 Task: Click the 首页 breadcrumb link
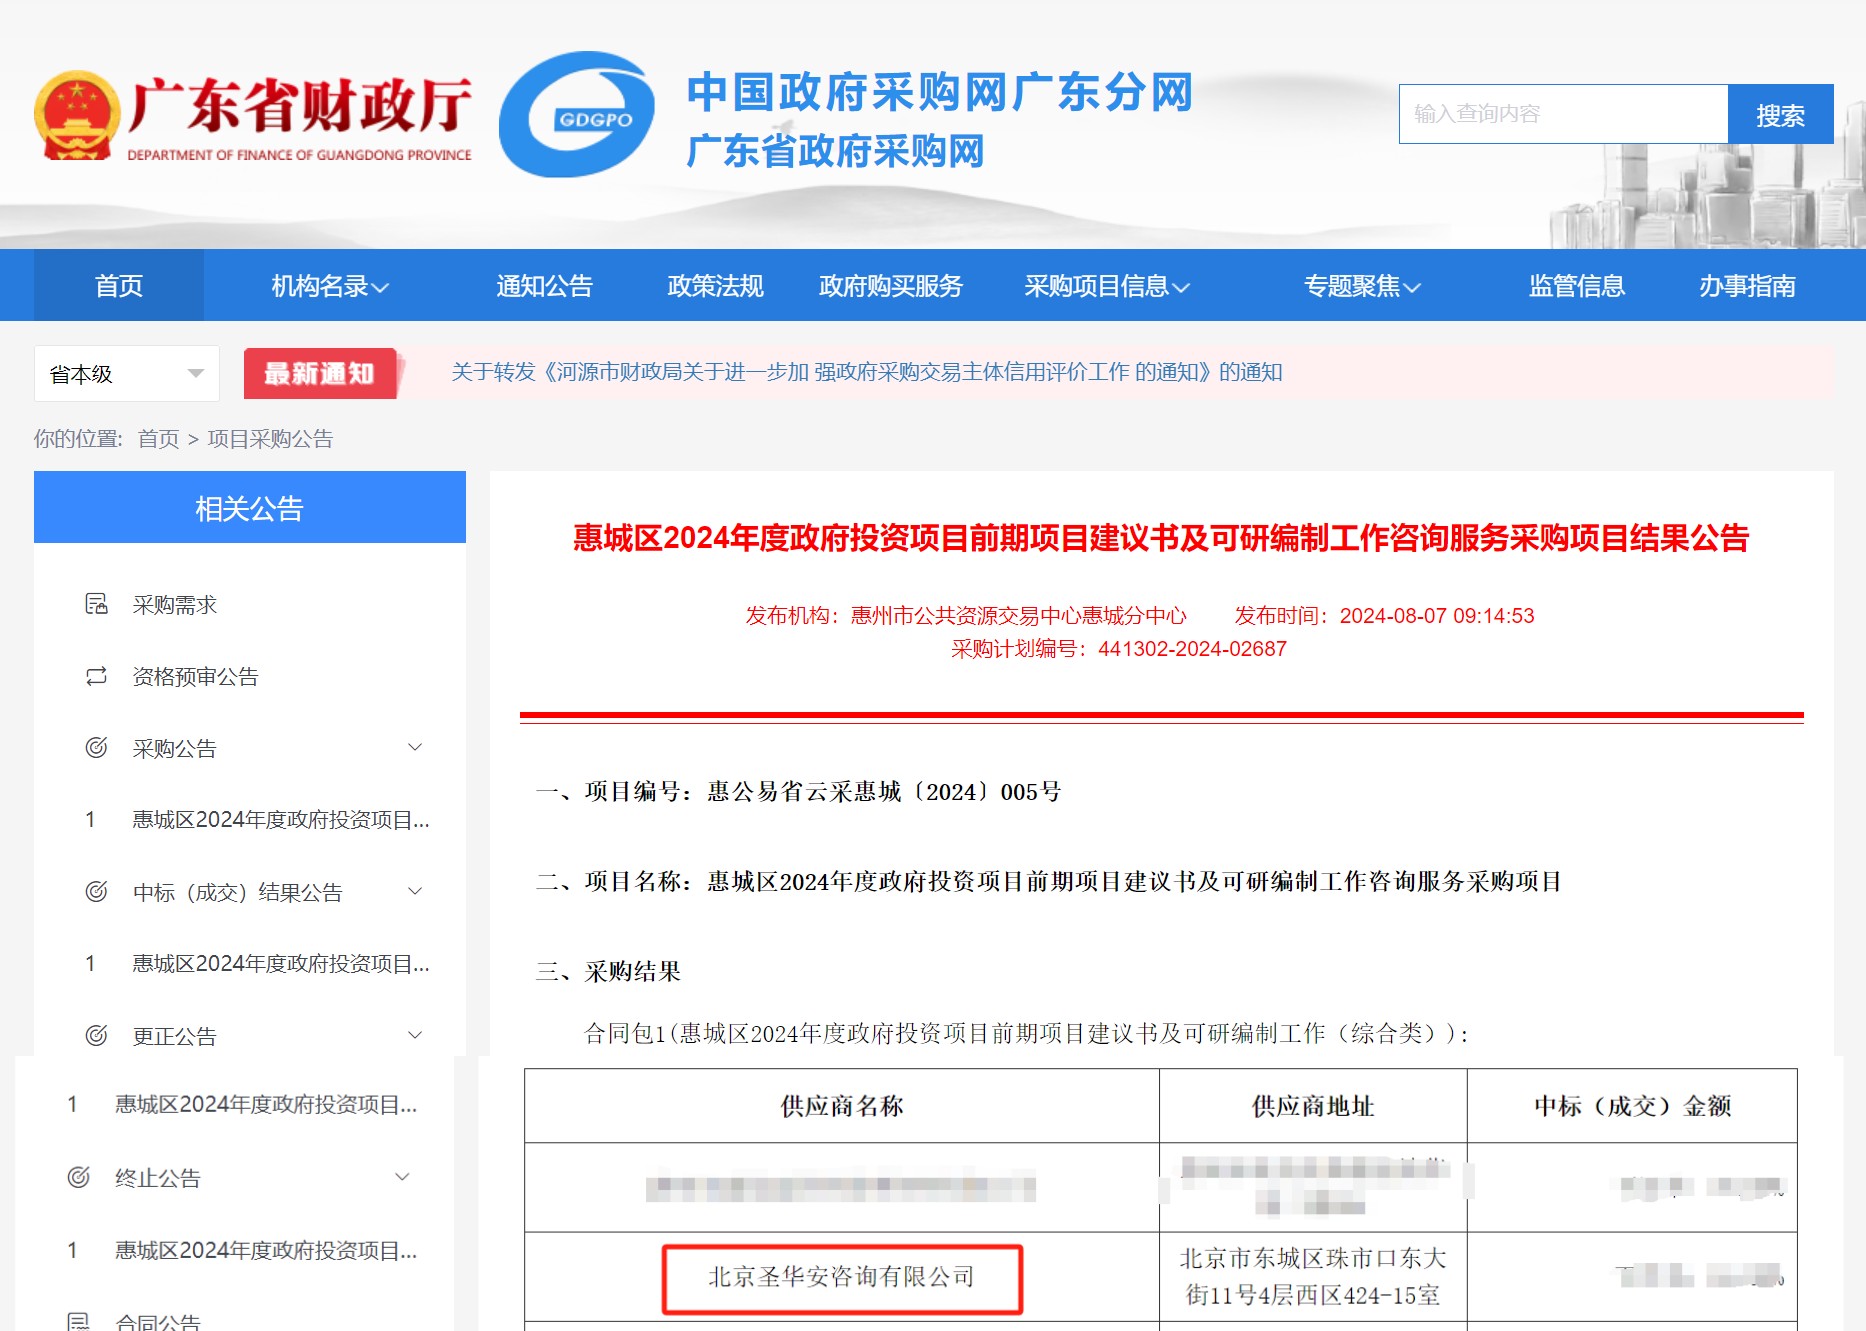point(158,439)
